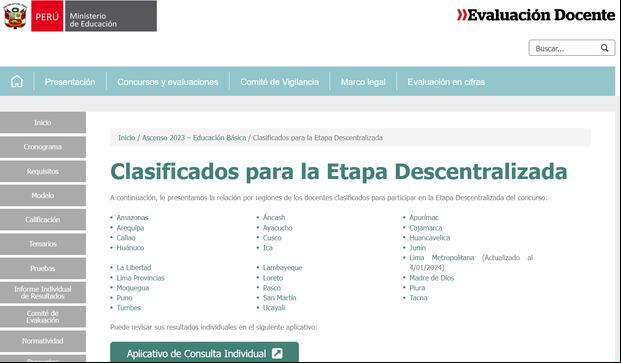Open the Puno region list
The height and width of the screenshot is (363, 621).
(124, 298)
